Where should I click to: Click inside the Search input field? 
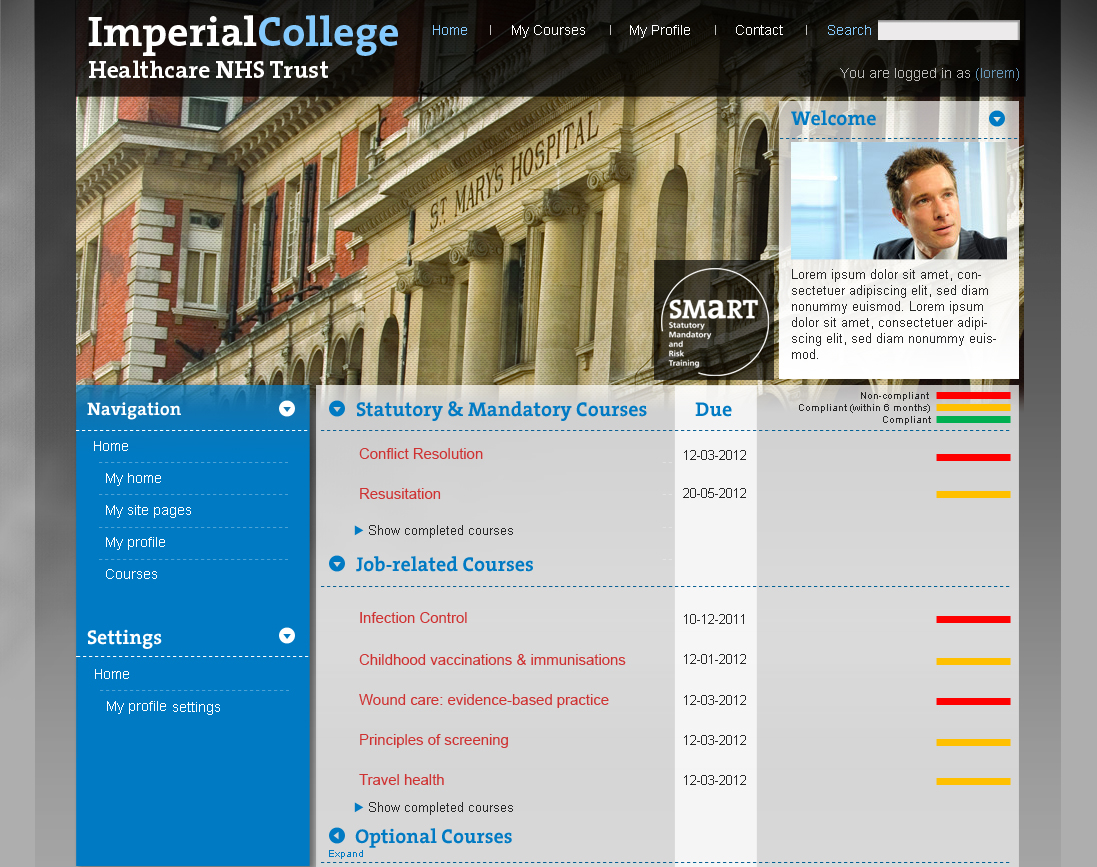[x=948, y=29]
